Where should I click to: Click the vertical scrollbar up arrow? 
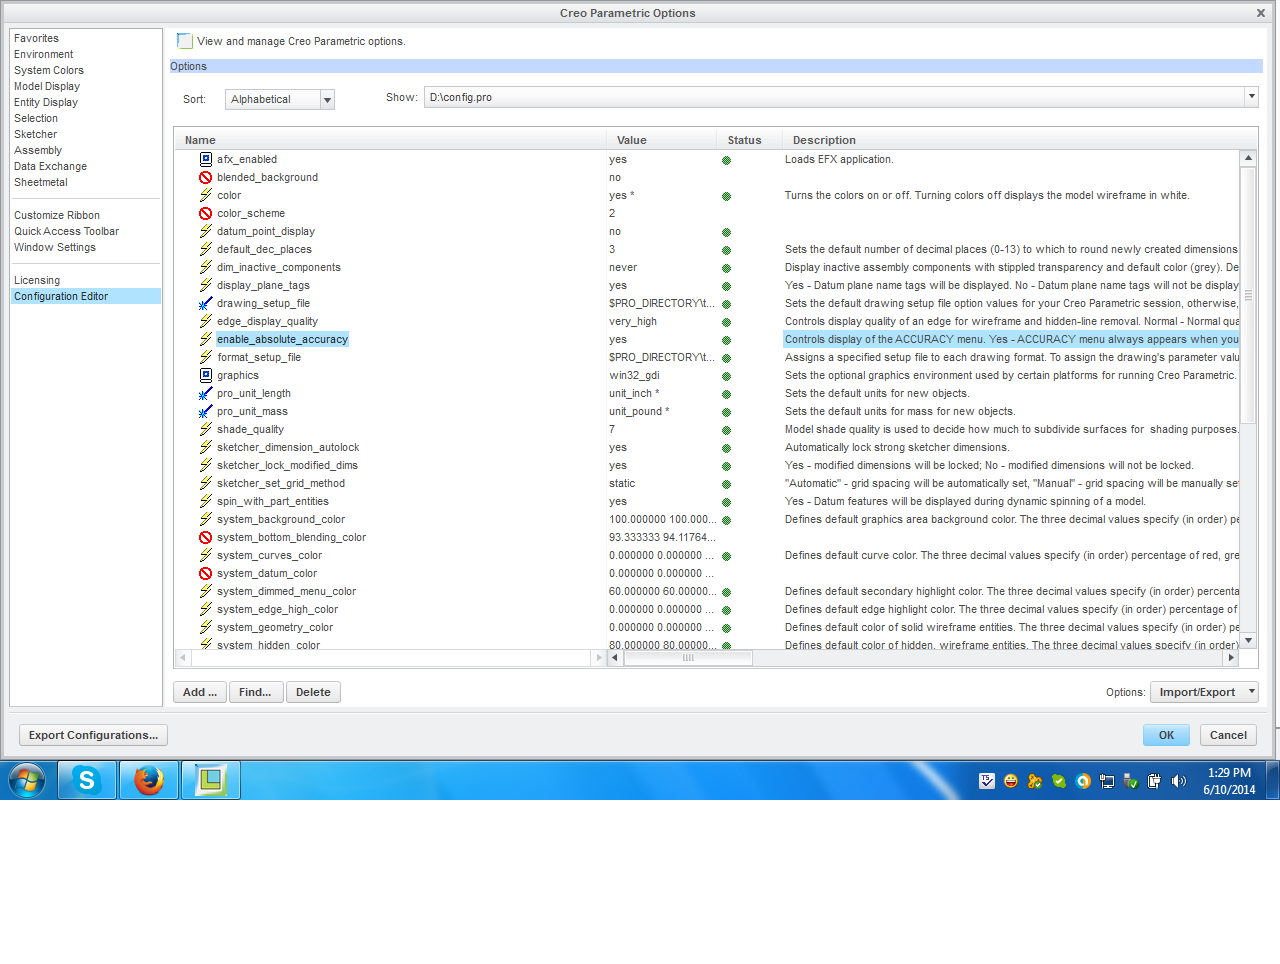(x=1248, y=158)
